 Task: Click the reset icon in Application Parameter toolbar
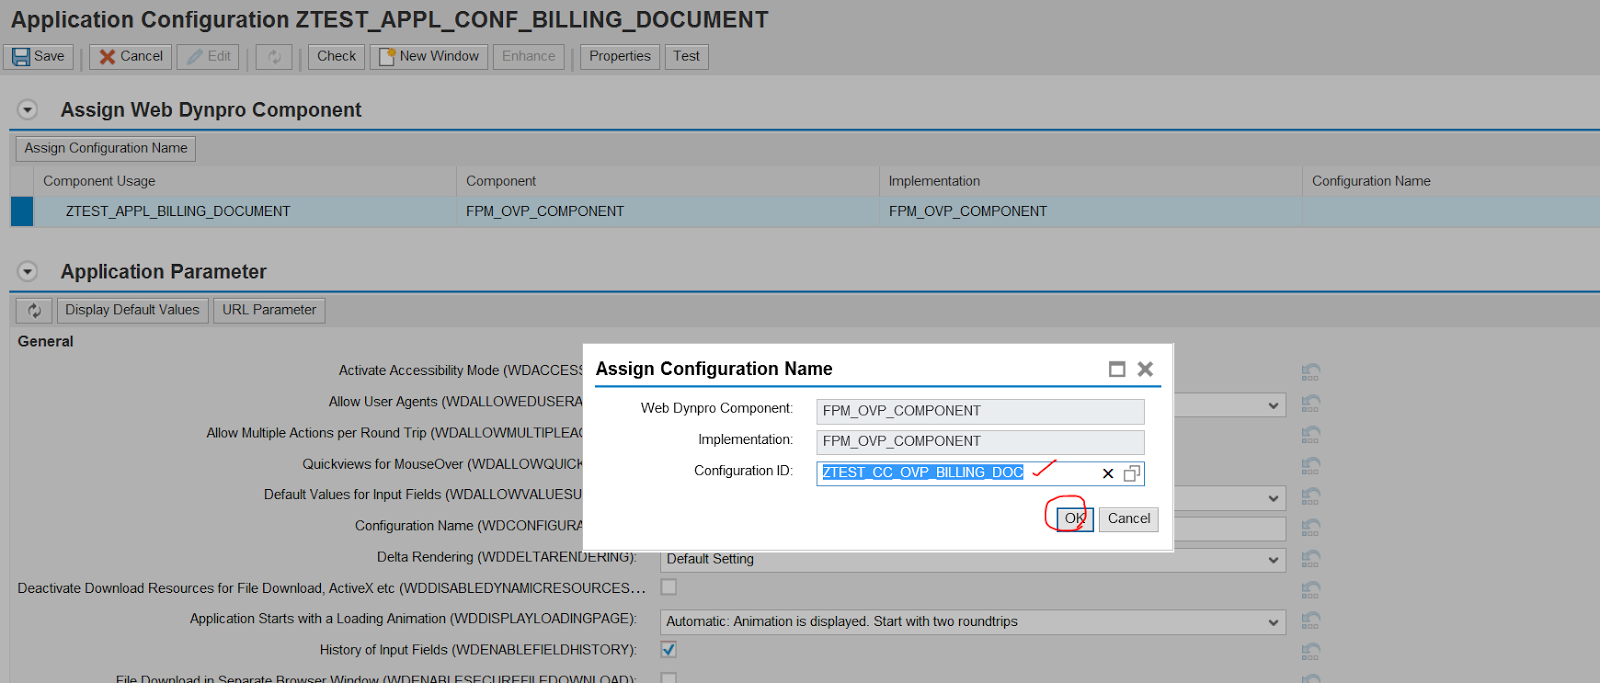point(34,311)
